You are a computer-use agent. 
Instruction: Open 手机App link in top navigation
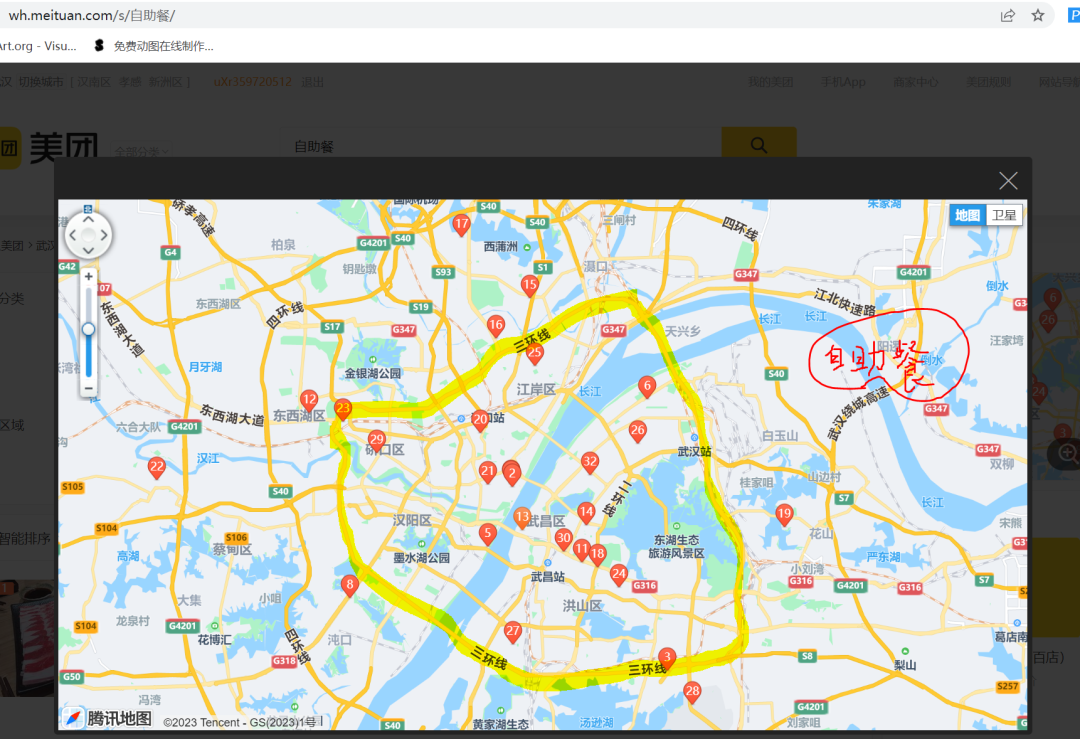(843, 82)
